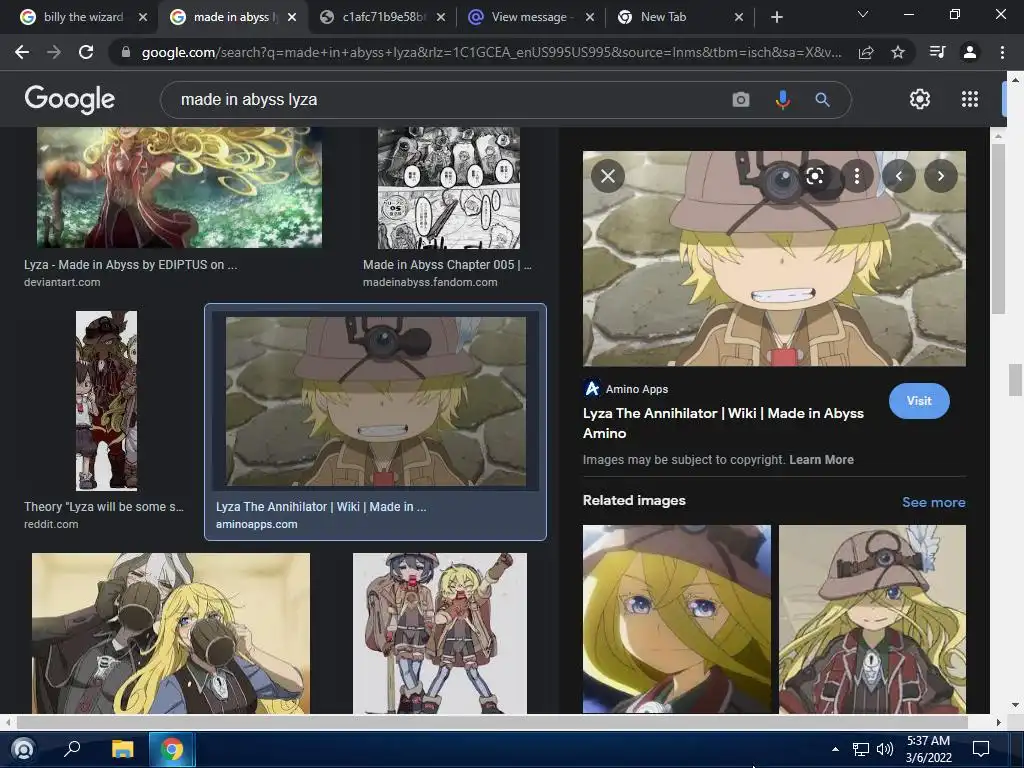
Task: Click the preview panel vertical scrollbar
Action: click(x=997, y=227)
